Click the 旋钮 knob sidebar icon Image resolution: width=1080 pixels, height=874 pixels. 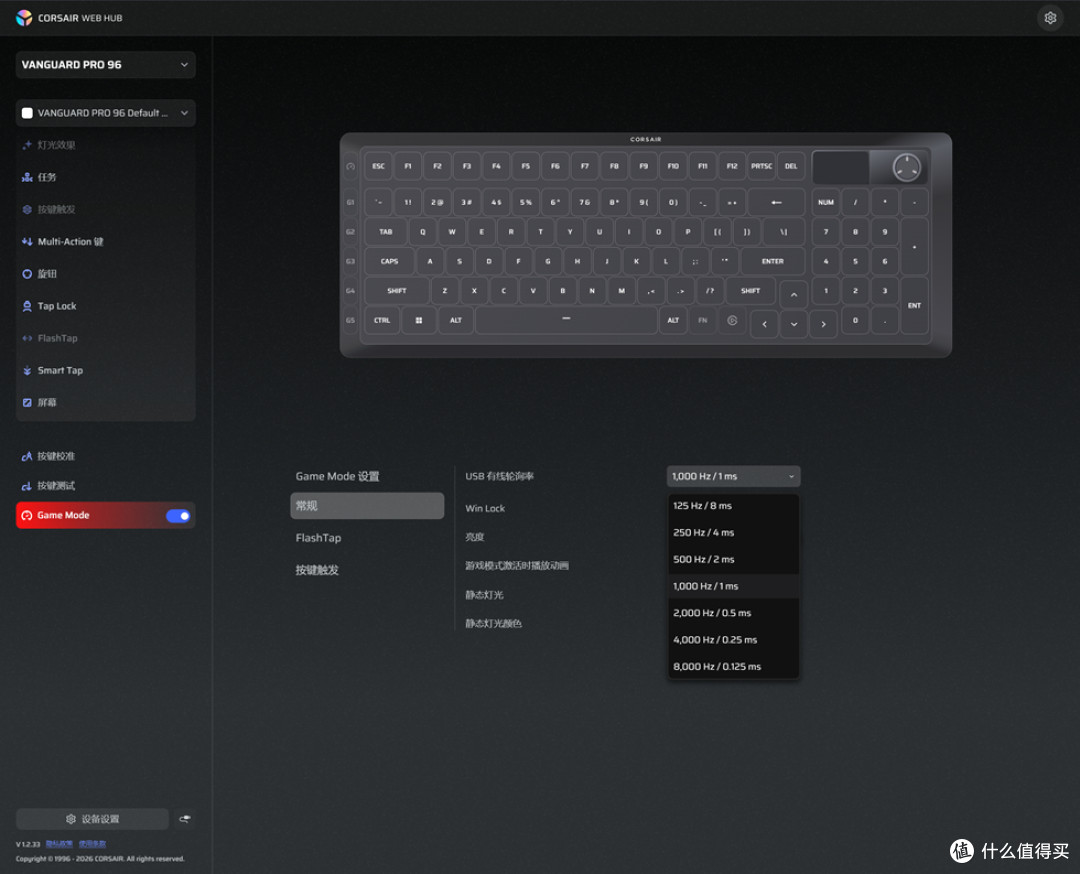(27, 274)
